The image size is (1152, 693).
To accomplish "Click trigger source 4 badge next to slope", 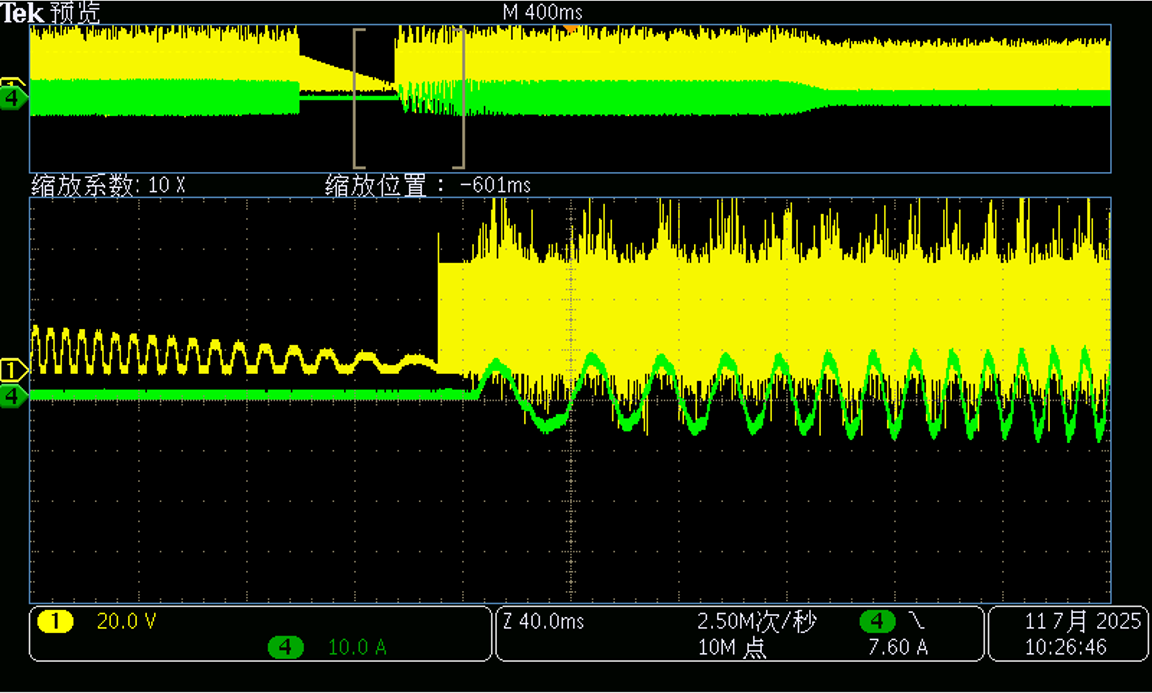I will 877,622.
